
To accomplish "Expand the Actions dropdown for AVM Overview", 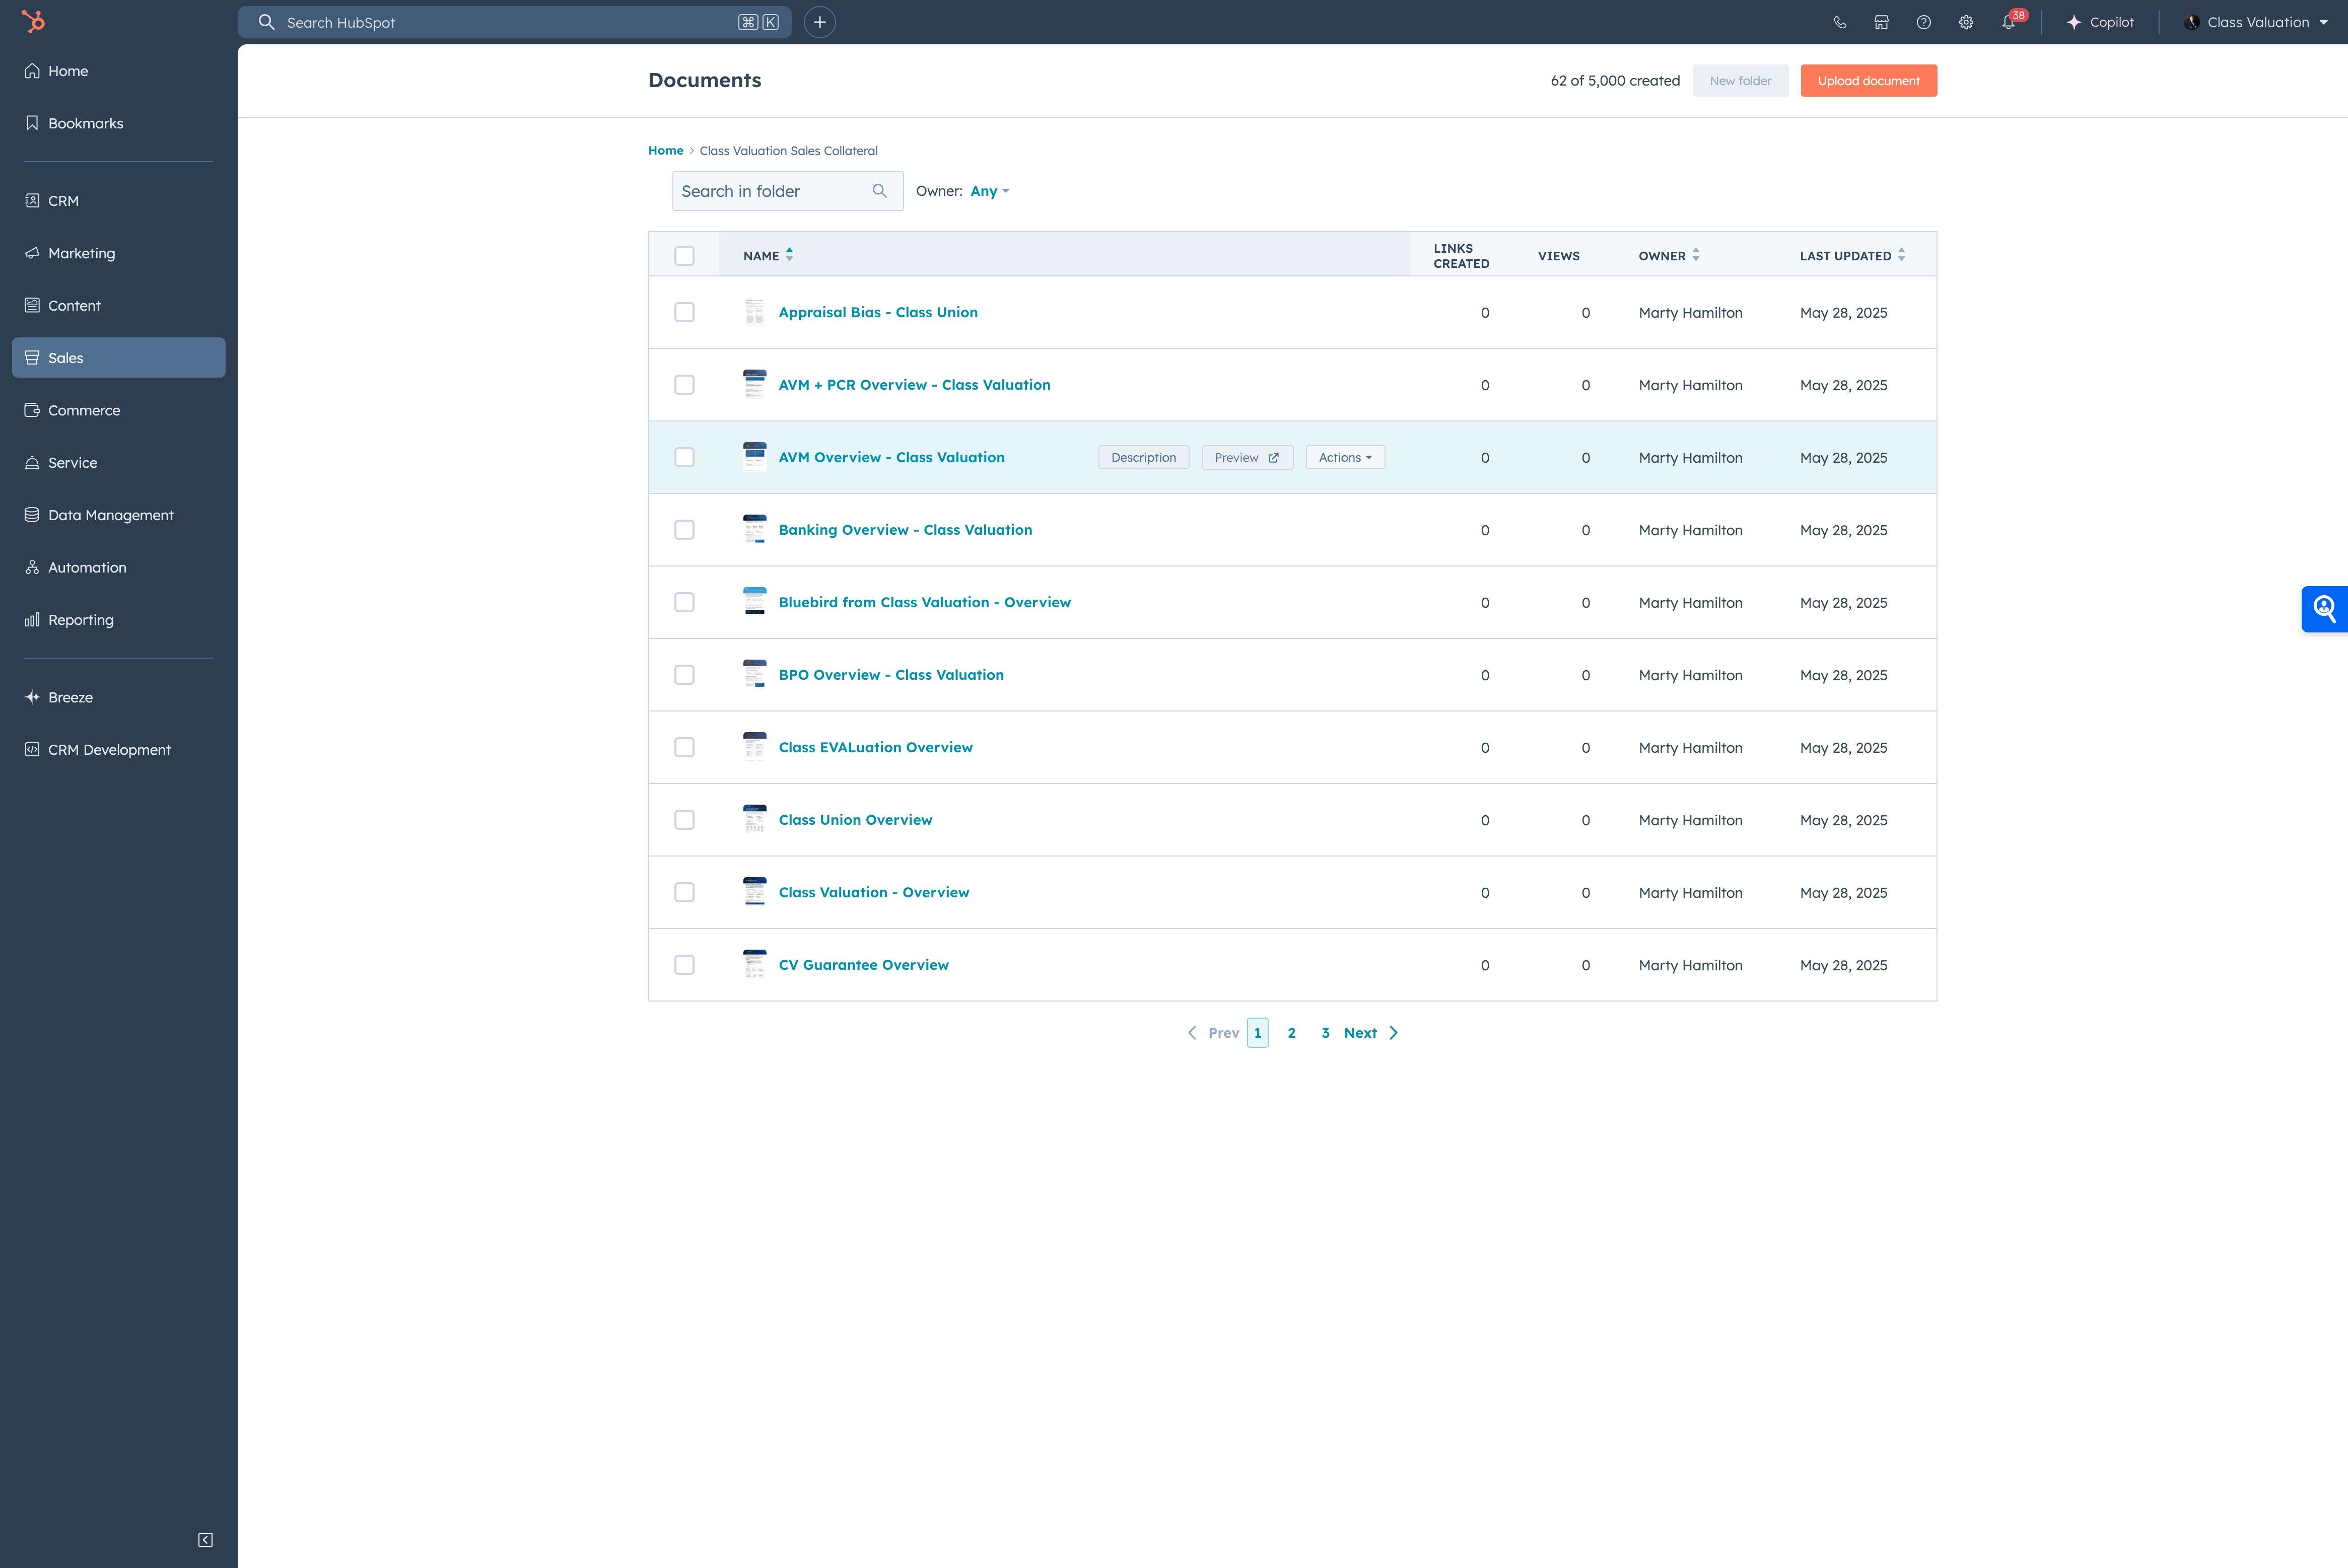I will [x=1344, y=457].
